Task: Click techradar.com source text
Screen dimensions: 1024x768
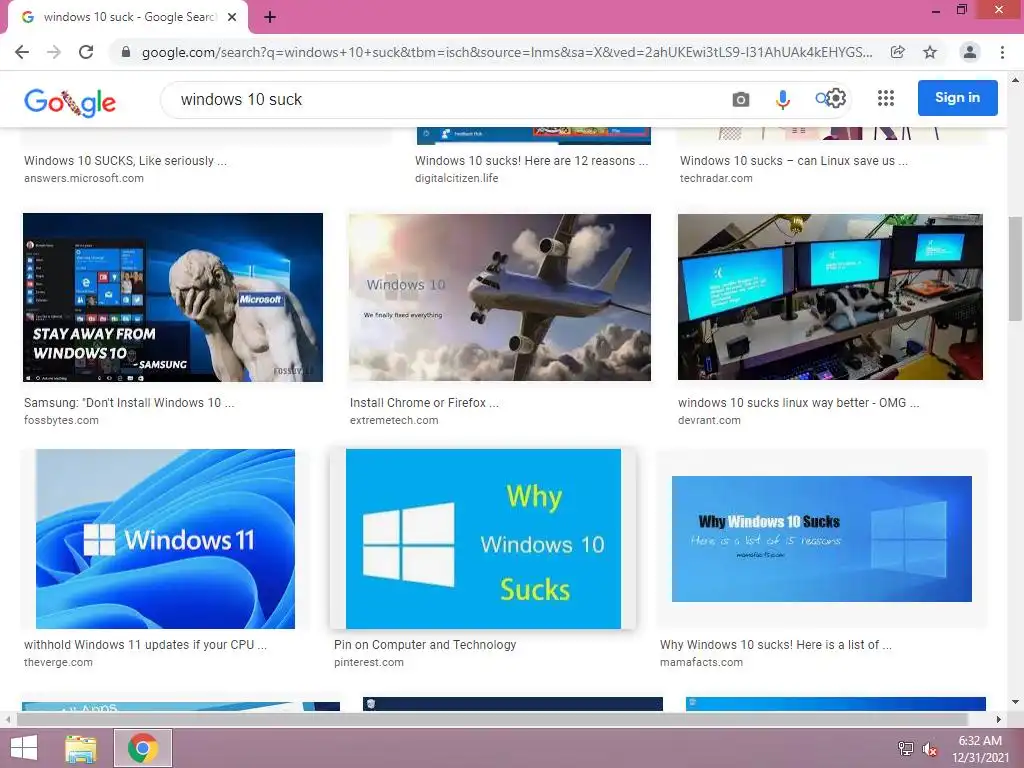Action: (716, 178)
